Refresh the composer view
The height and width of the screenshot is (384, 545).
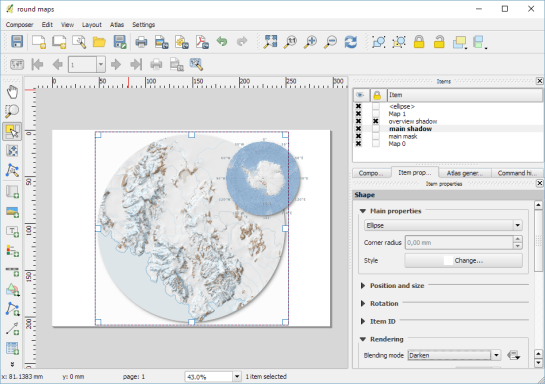click(x=351, y=42)
